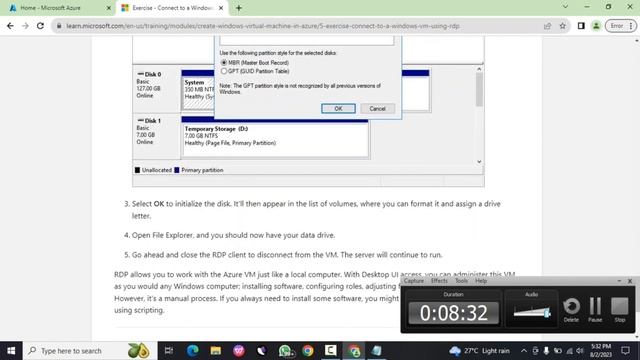Open the Windows Start menu
The height and width of the screenshot is (360, 640).
[11, 351]
